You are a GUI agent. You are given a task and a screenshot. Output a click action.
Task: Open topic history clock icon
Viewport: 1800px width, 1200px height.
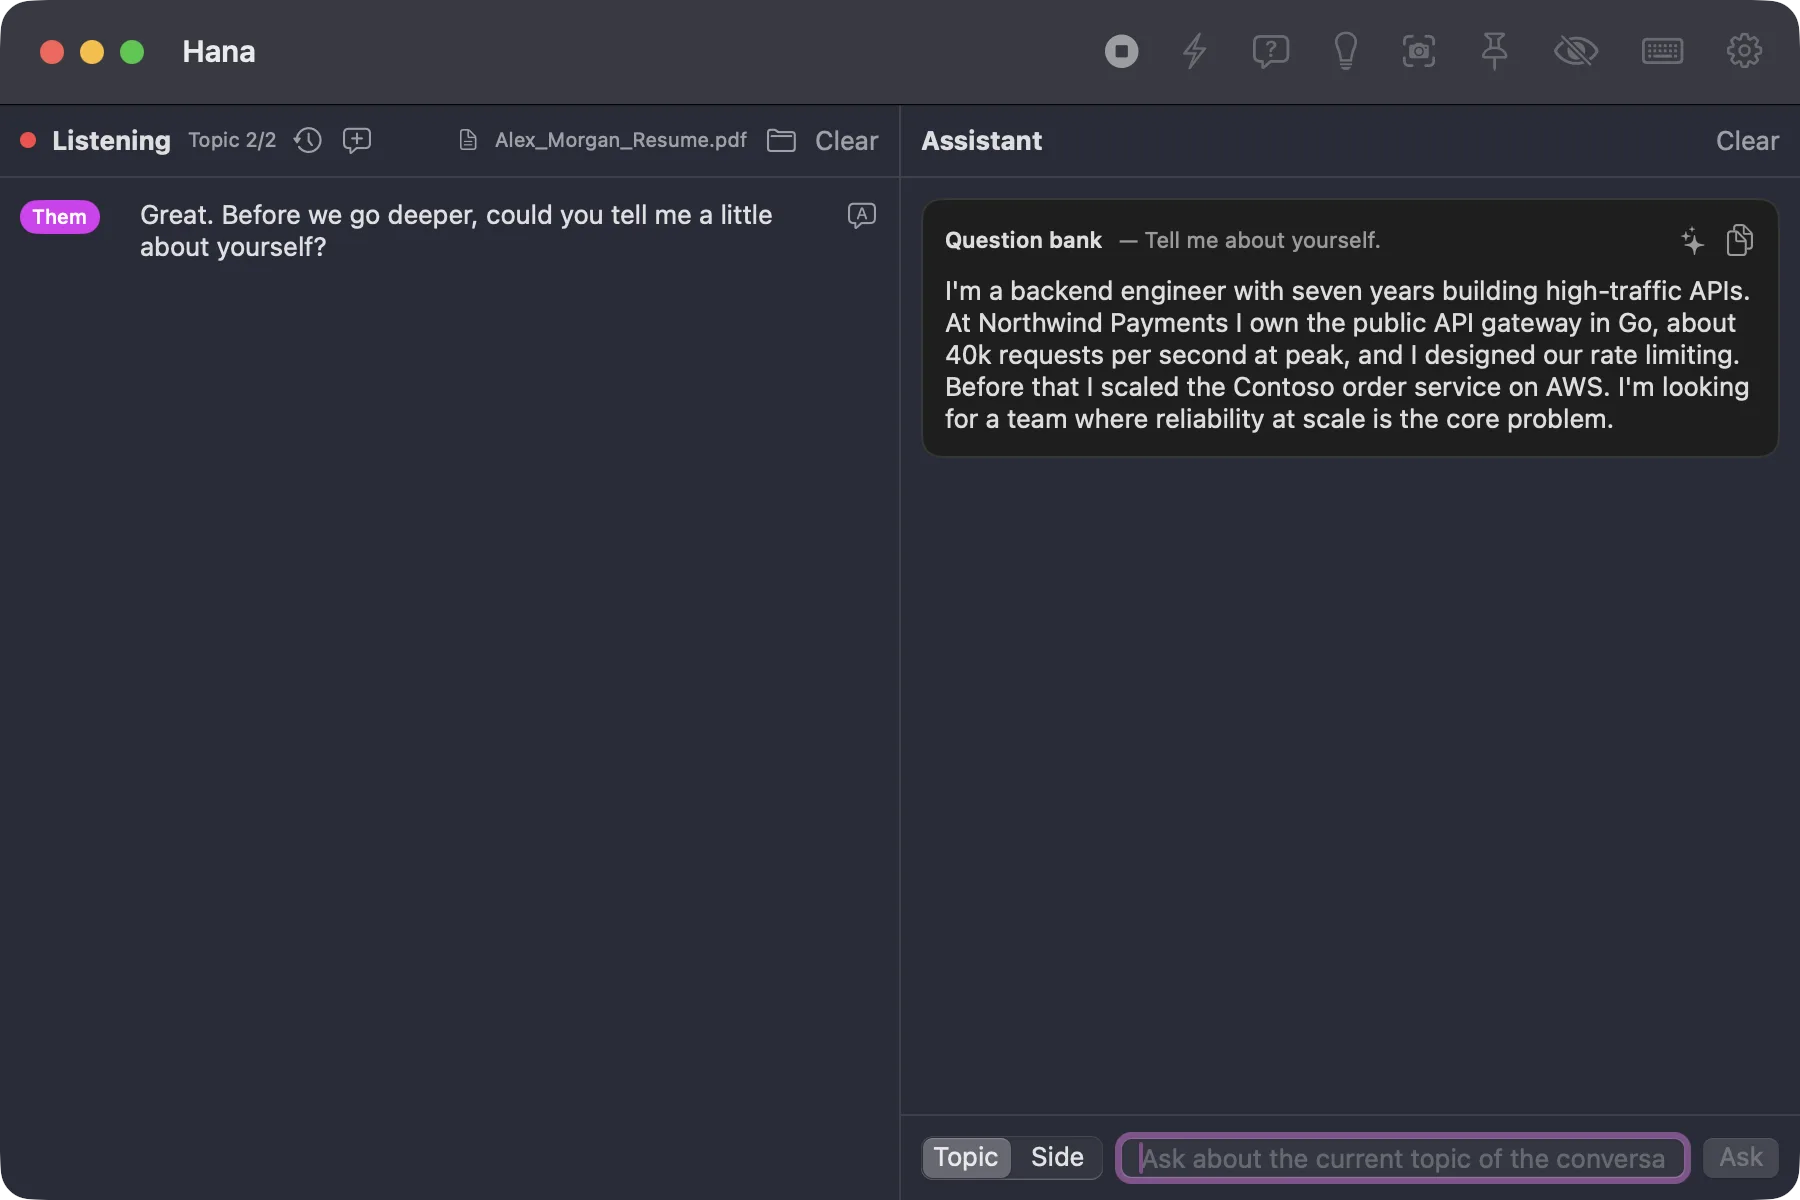[x=308, y=140]
